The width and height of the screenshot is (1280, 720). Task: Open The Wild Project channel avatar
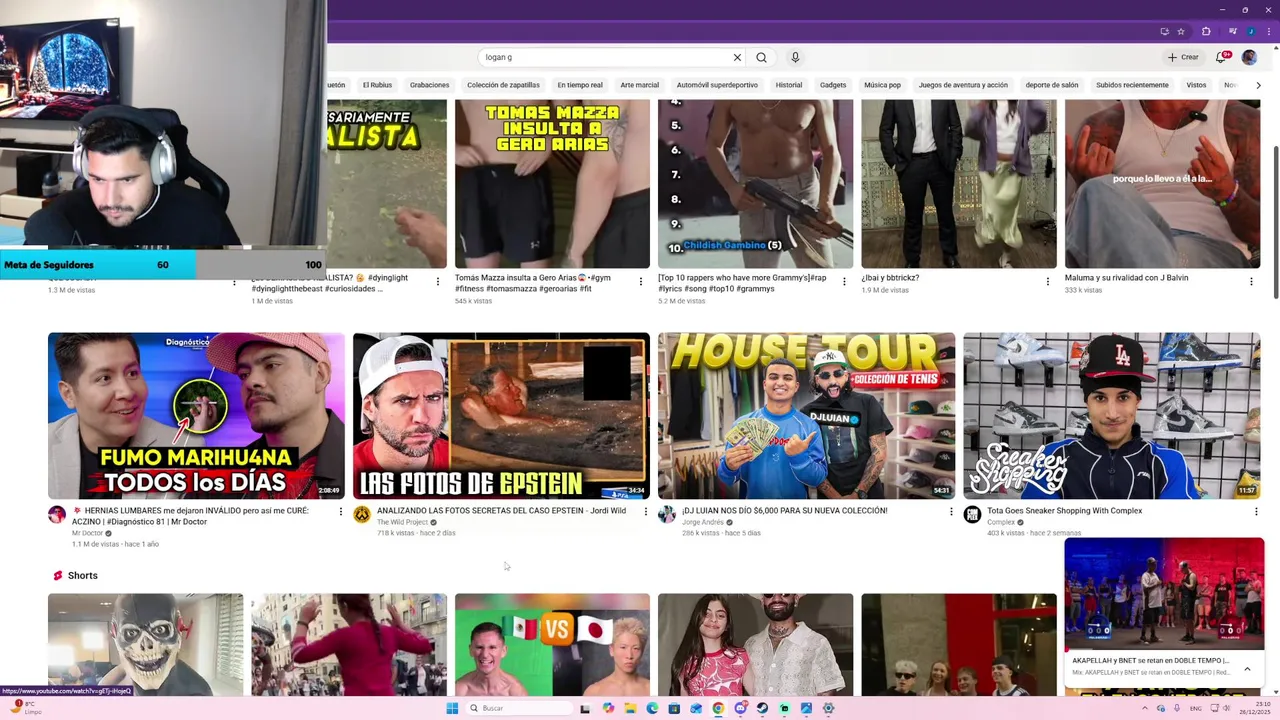(x=362, y=514)
